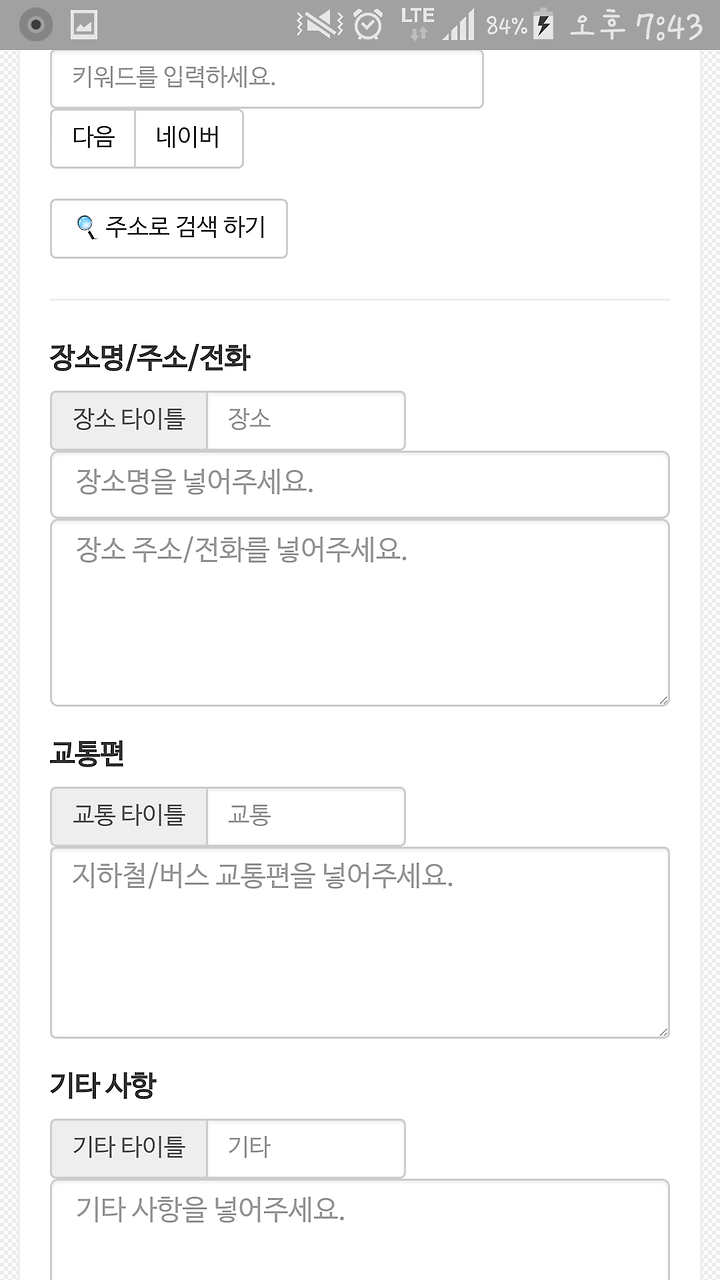Tap the charging battery icon
The image size is (720, 1280).
[x=544, y=24]
